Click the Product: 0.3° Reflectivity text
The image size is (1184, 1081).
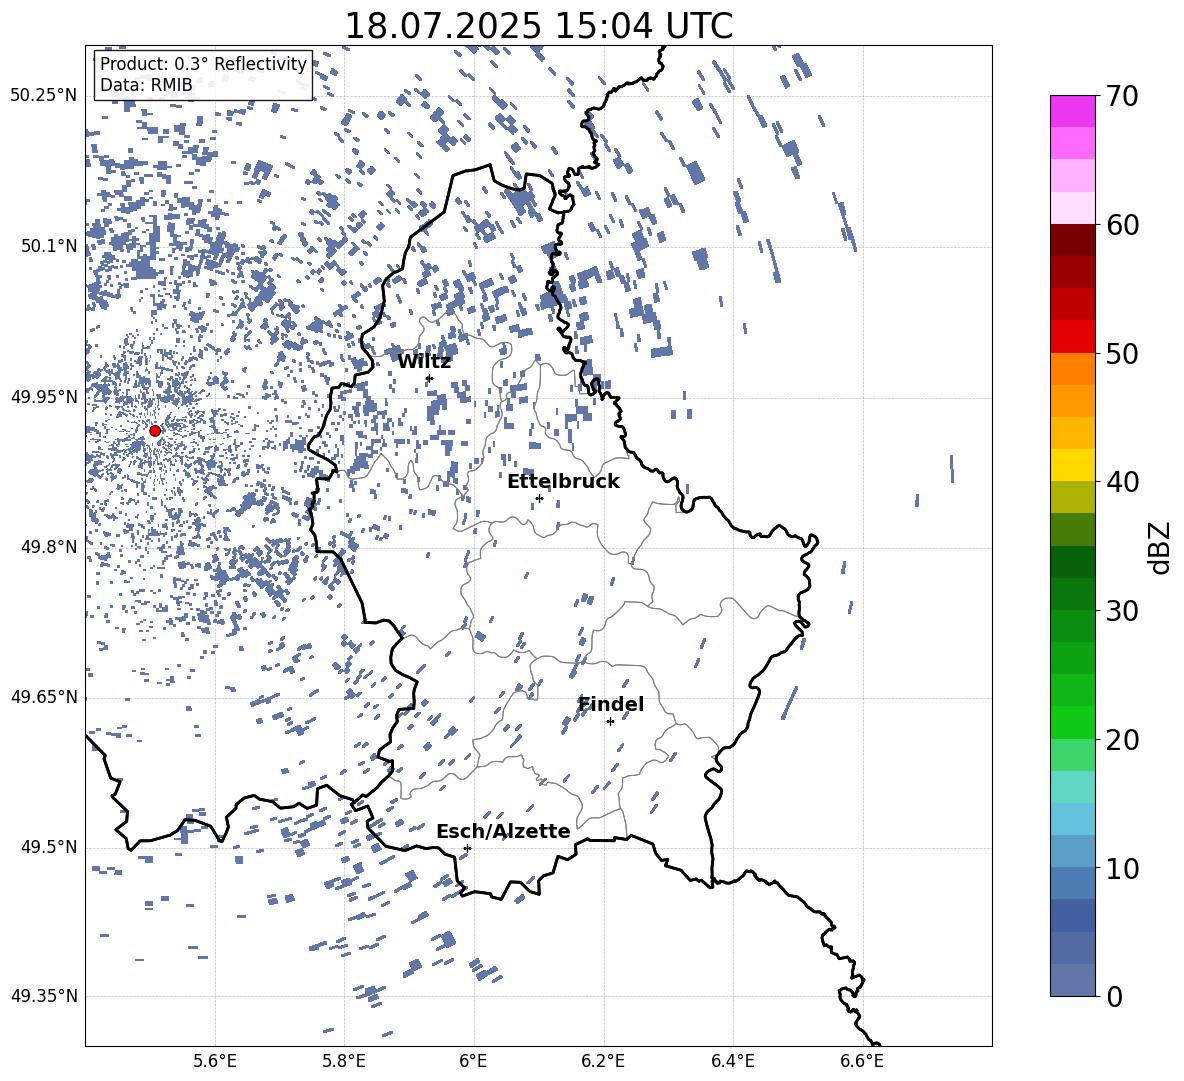point(203,64)
